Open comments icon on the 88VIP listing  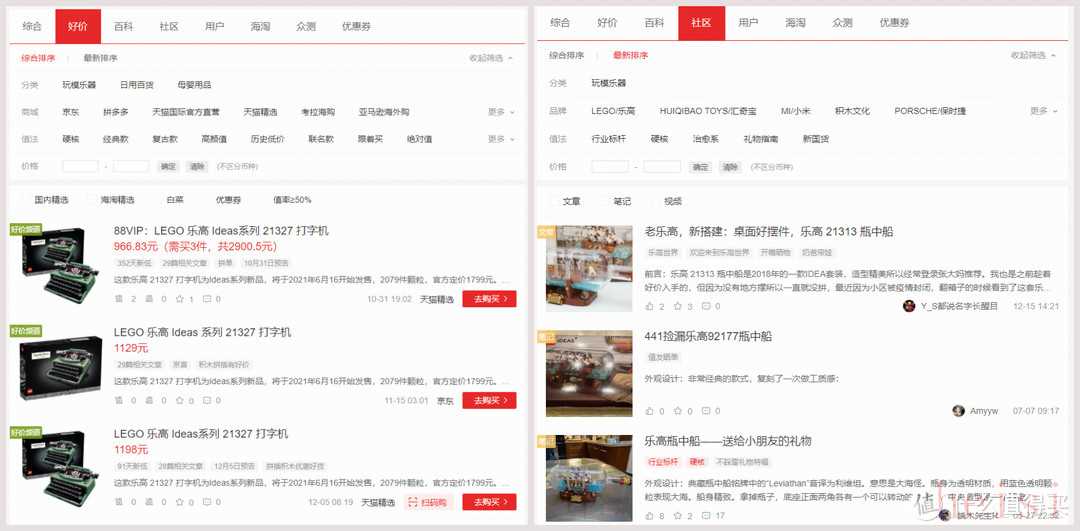[x=206, y=299]
